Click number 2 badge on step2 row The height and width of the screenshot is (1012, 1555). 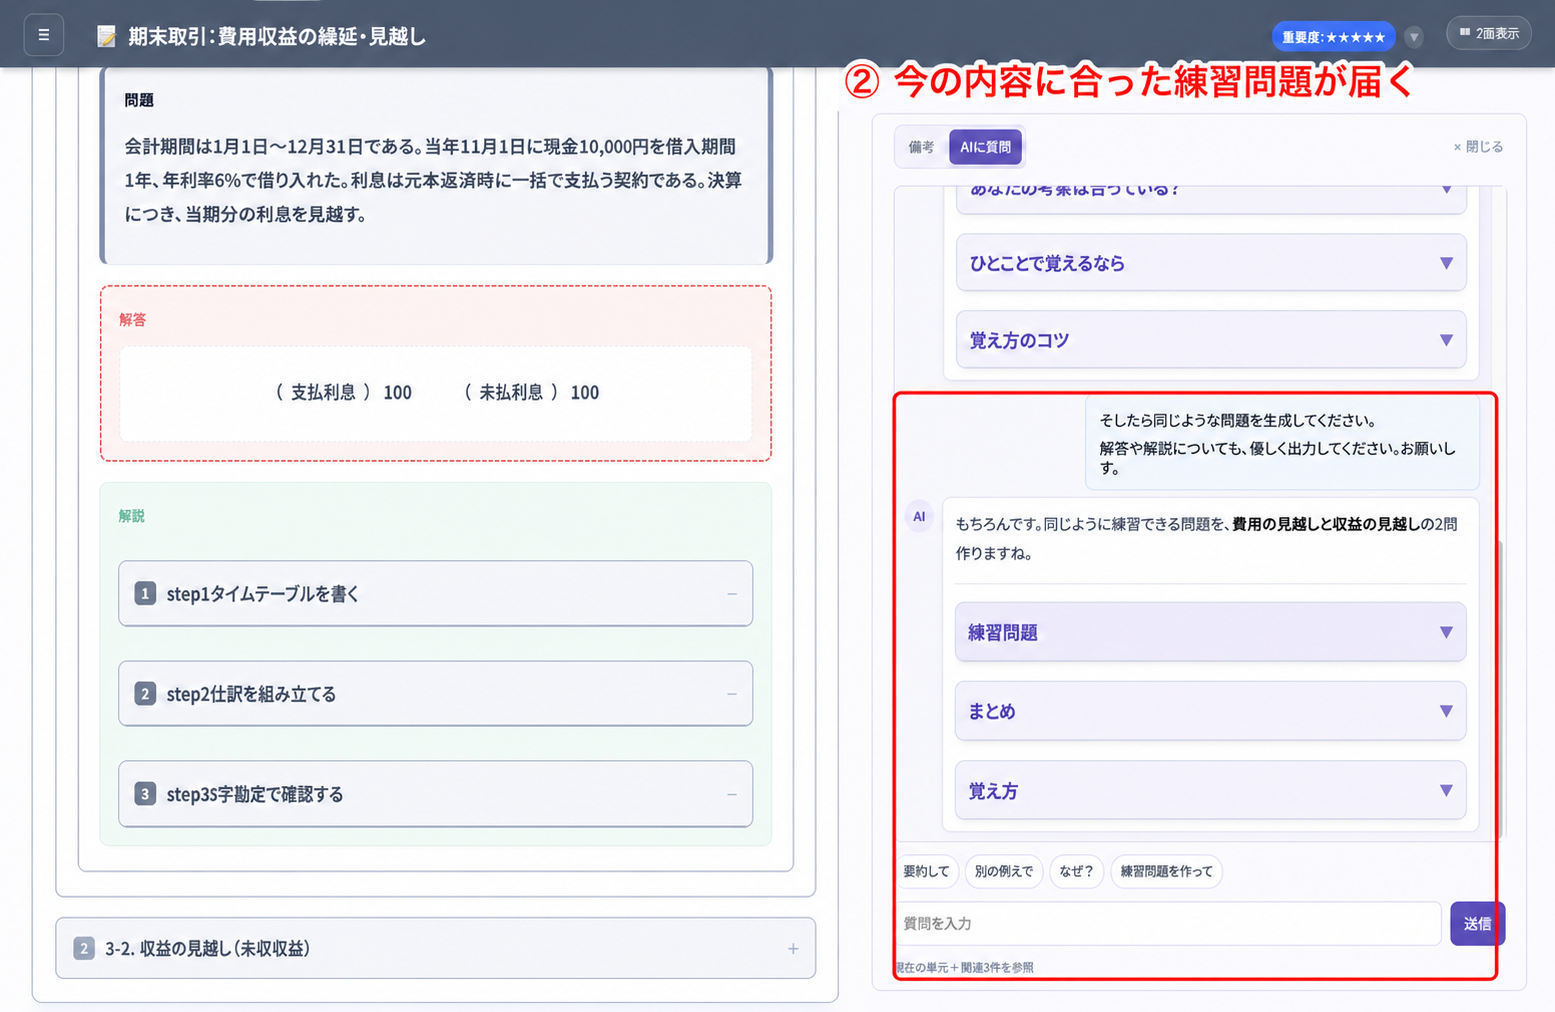click(145, 694)
